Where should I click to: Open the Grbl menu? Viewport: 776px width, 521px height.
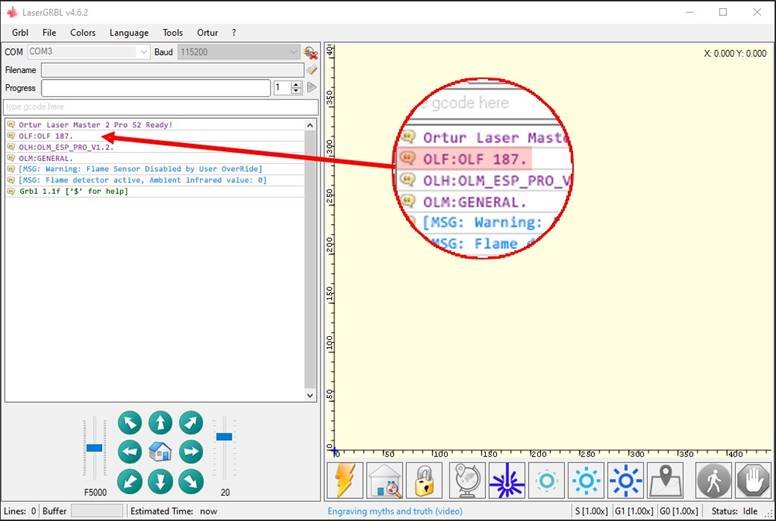click(19, 32)
